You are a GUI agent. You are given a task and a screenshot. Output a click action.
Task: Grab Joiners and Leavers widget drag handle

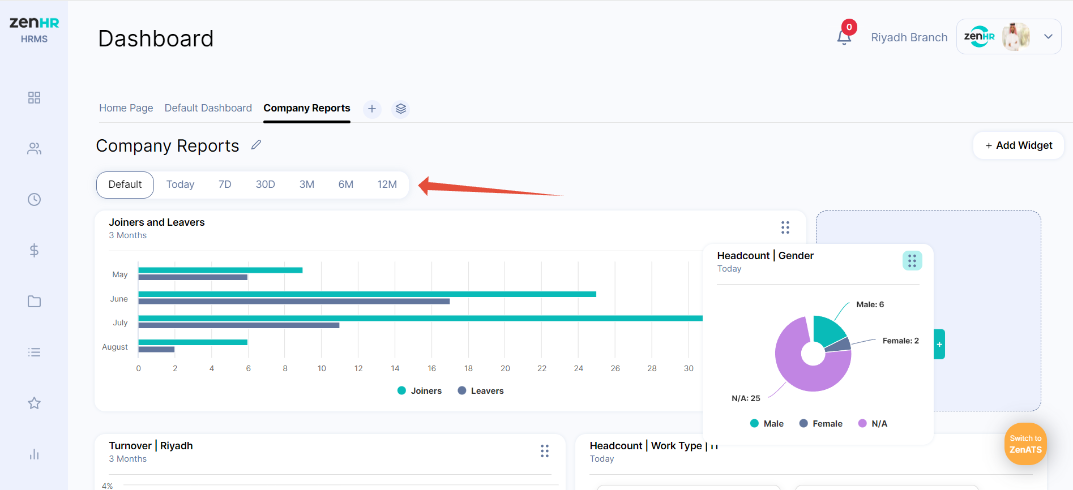[x=785, y=227]
